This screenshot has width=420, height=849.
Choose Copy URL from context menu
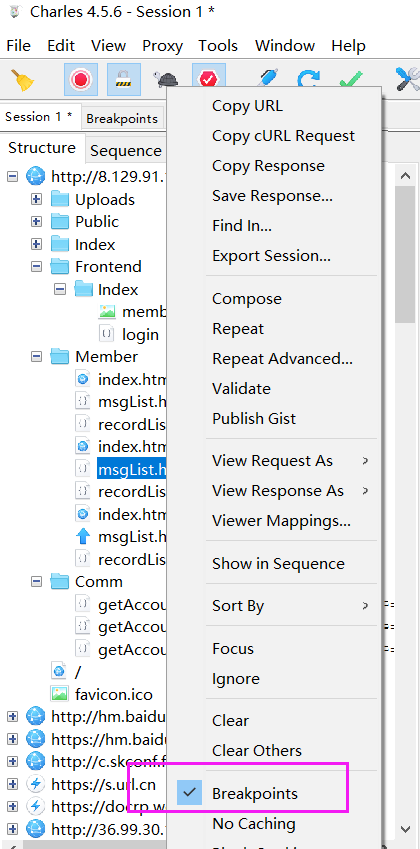[x=247, y=106]
